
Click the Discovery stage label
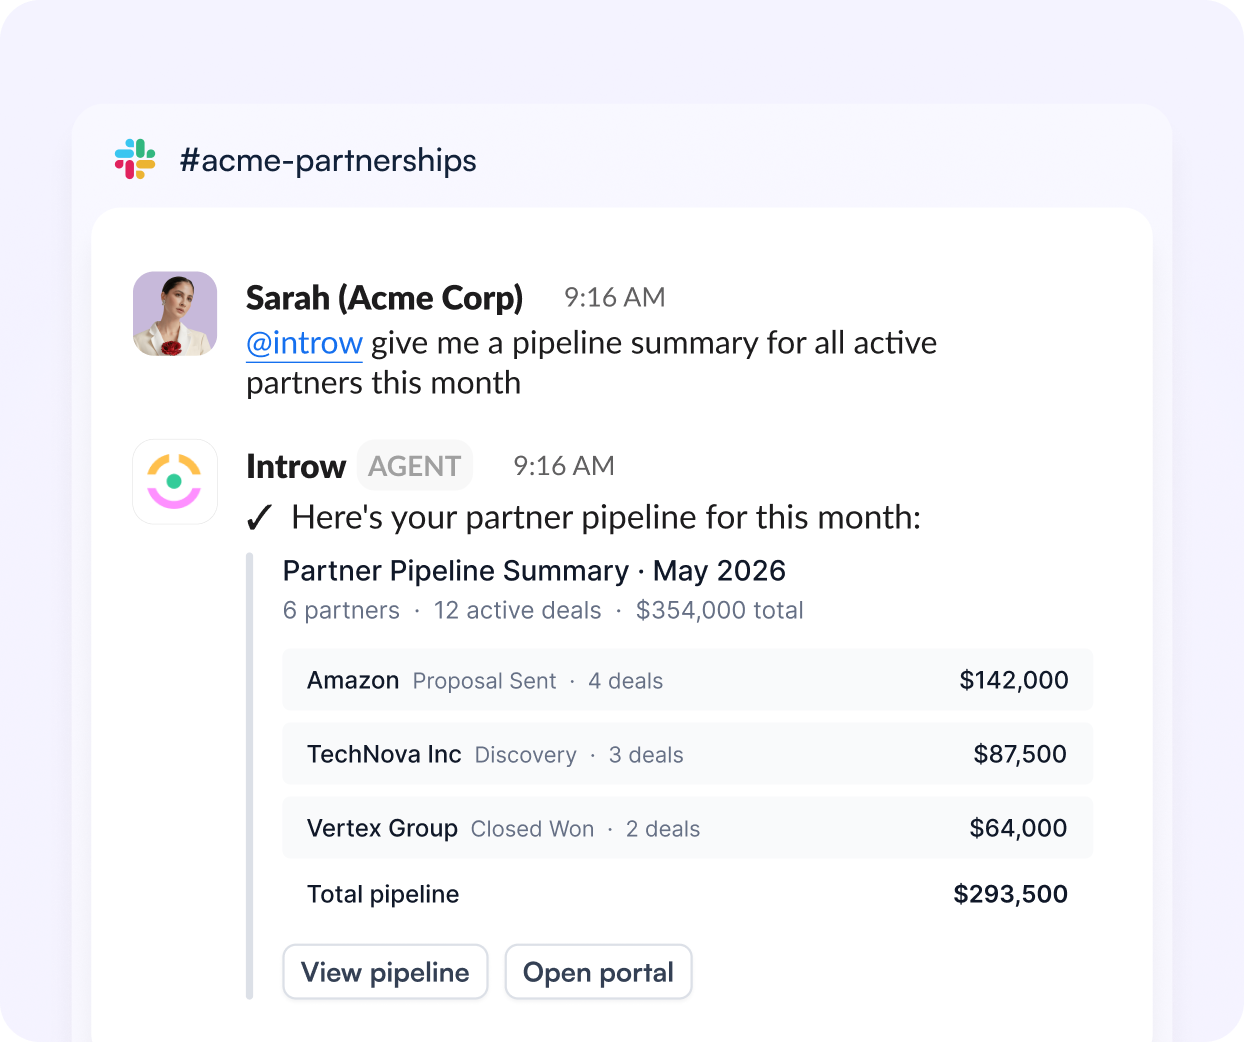click(525, 755)
